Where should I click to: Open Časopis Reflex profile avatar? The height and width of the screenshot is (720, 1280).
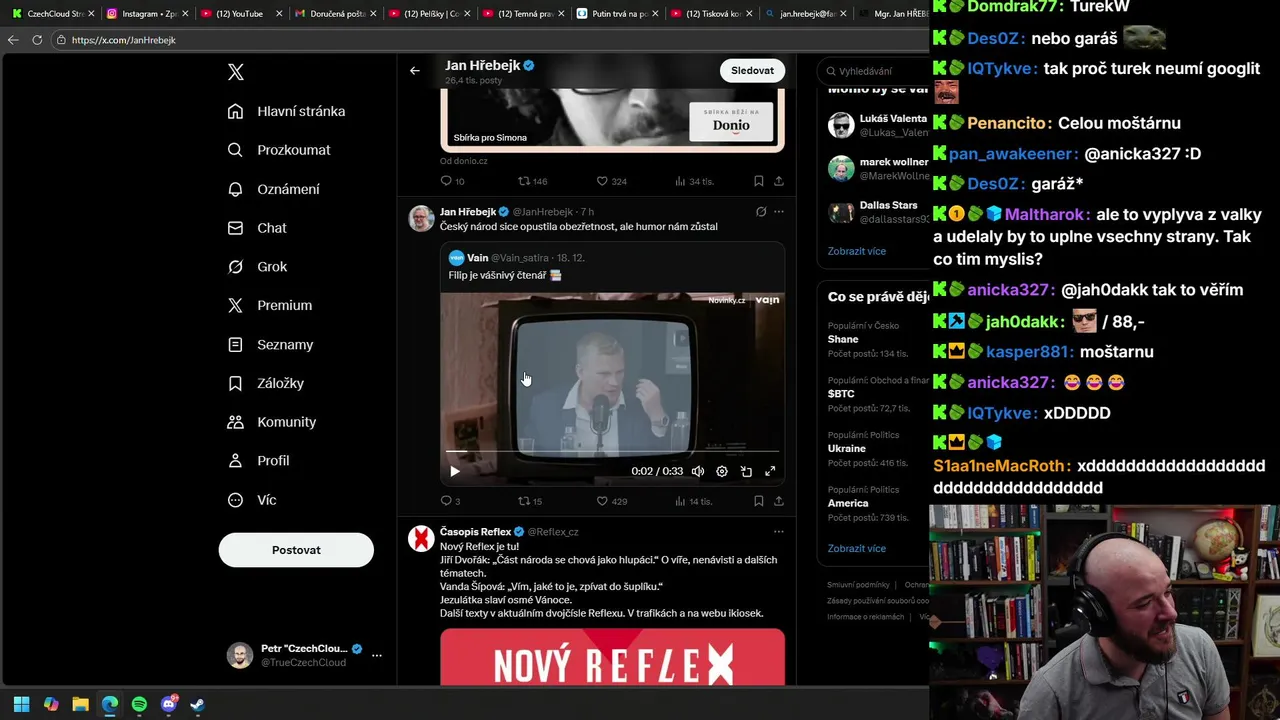tap(421, 539)
